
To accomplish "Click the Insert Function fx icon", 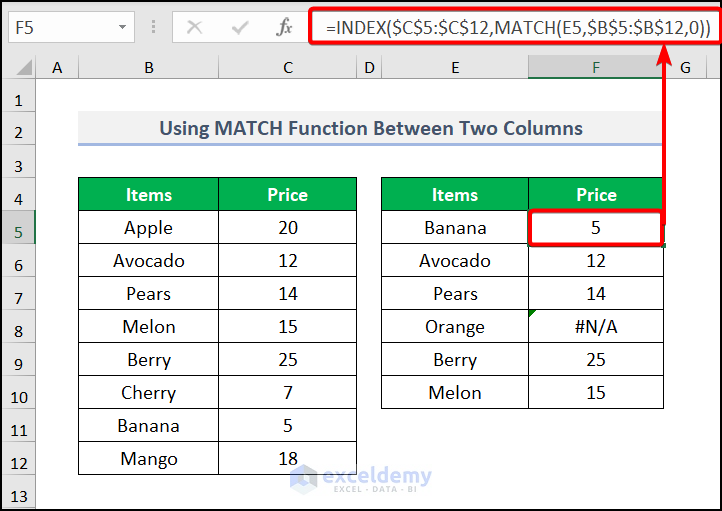I will (285, 28).
